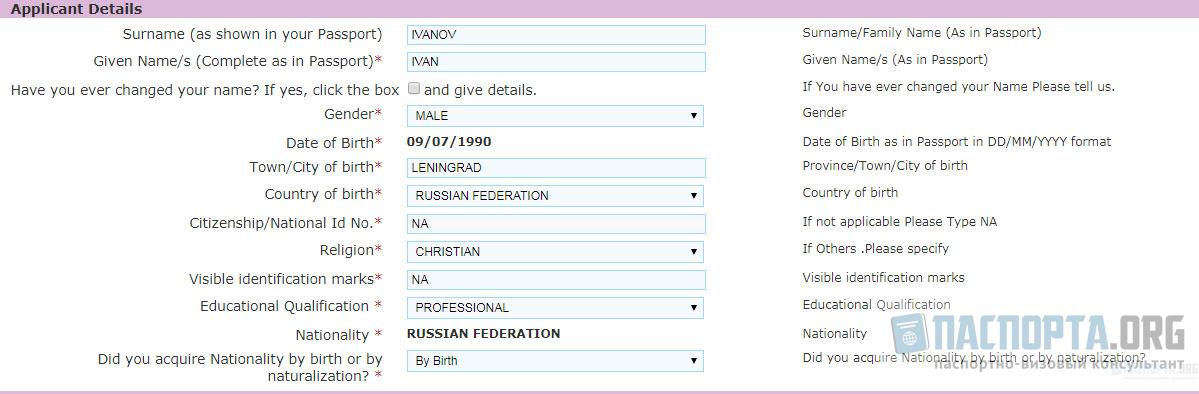1199x394 pixels.
Task: Click the Religion dropdown arrow
Action: (694, 251)
